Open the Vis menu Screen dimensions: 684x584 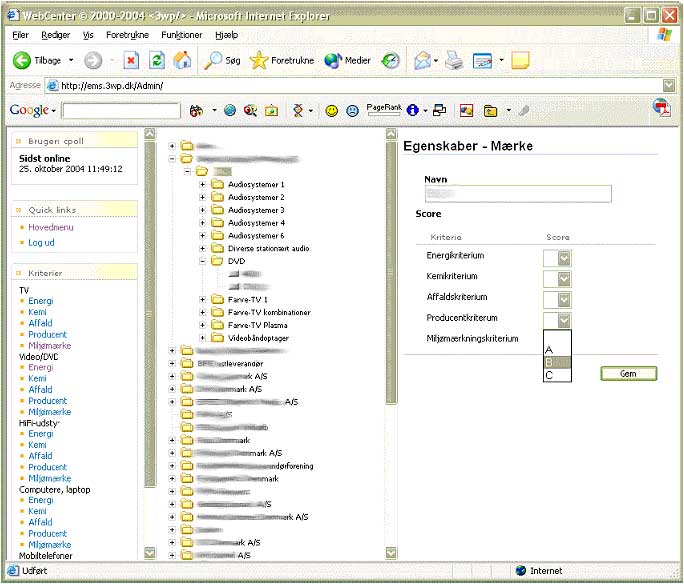[88, 35]
